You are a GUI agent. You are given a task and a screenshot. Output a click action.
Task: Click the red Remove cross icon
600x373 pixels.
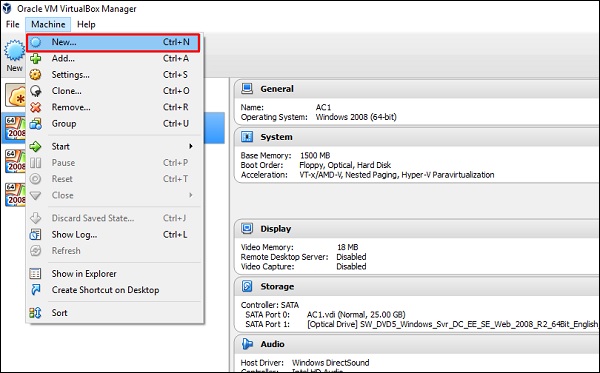(36, 107)
